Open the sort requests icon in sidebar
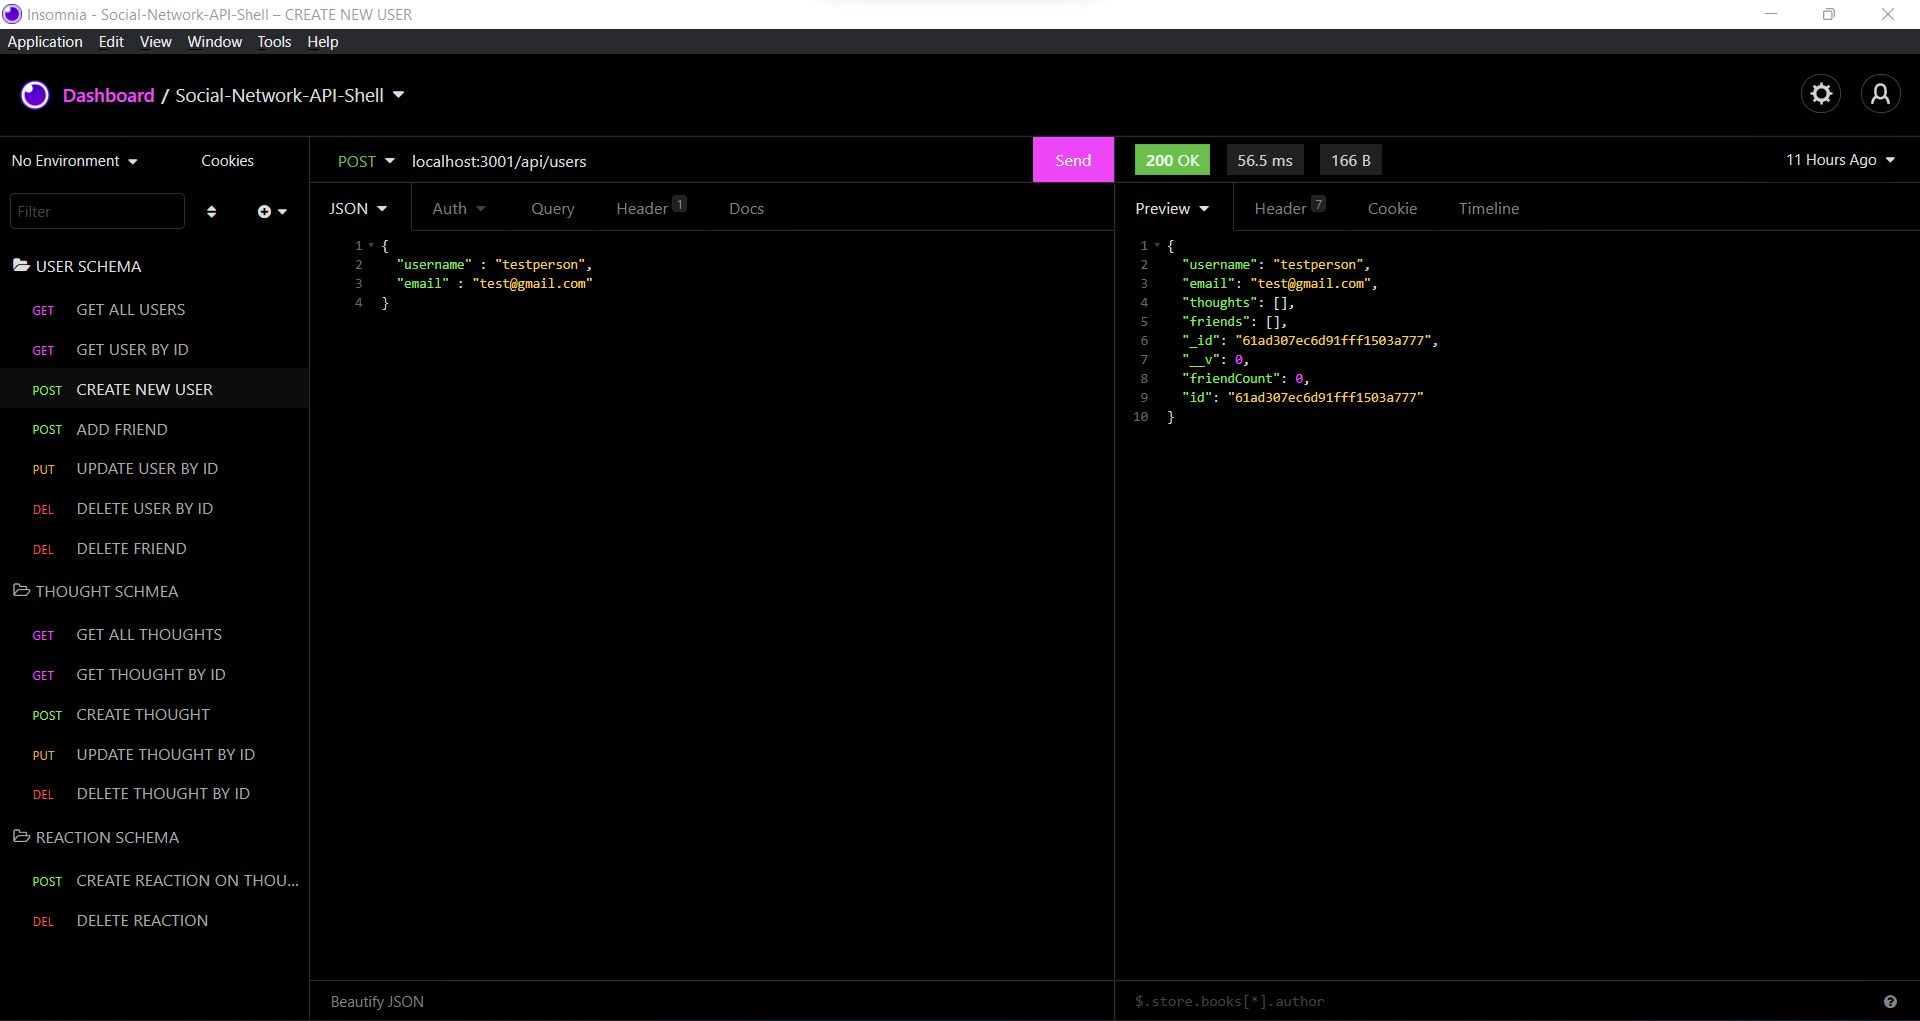1920x1021 pixels. pos(211,211)
